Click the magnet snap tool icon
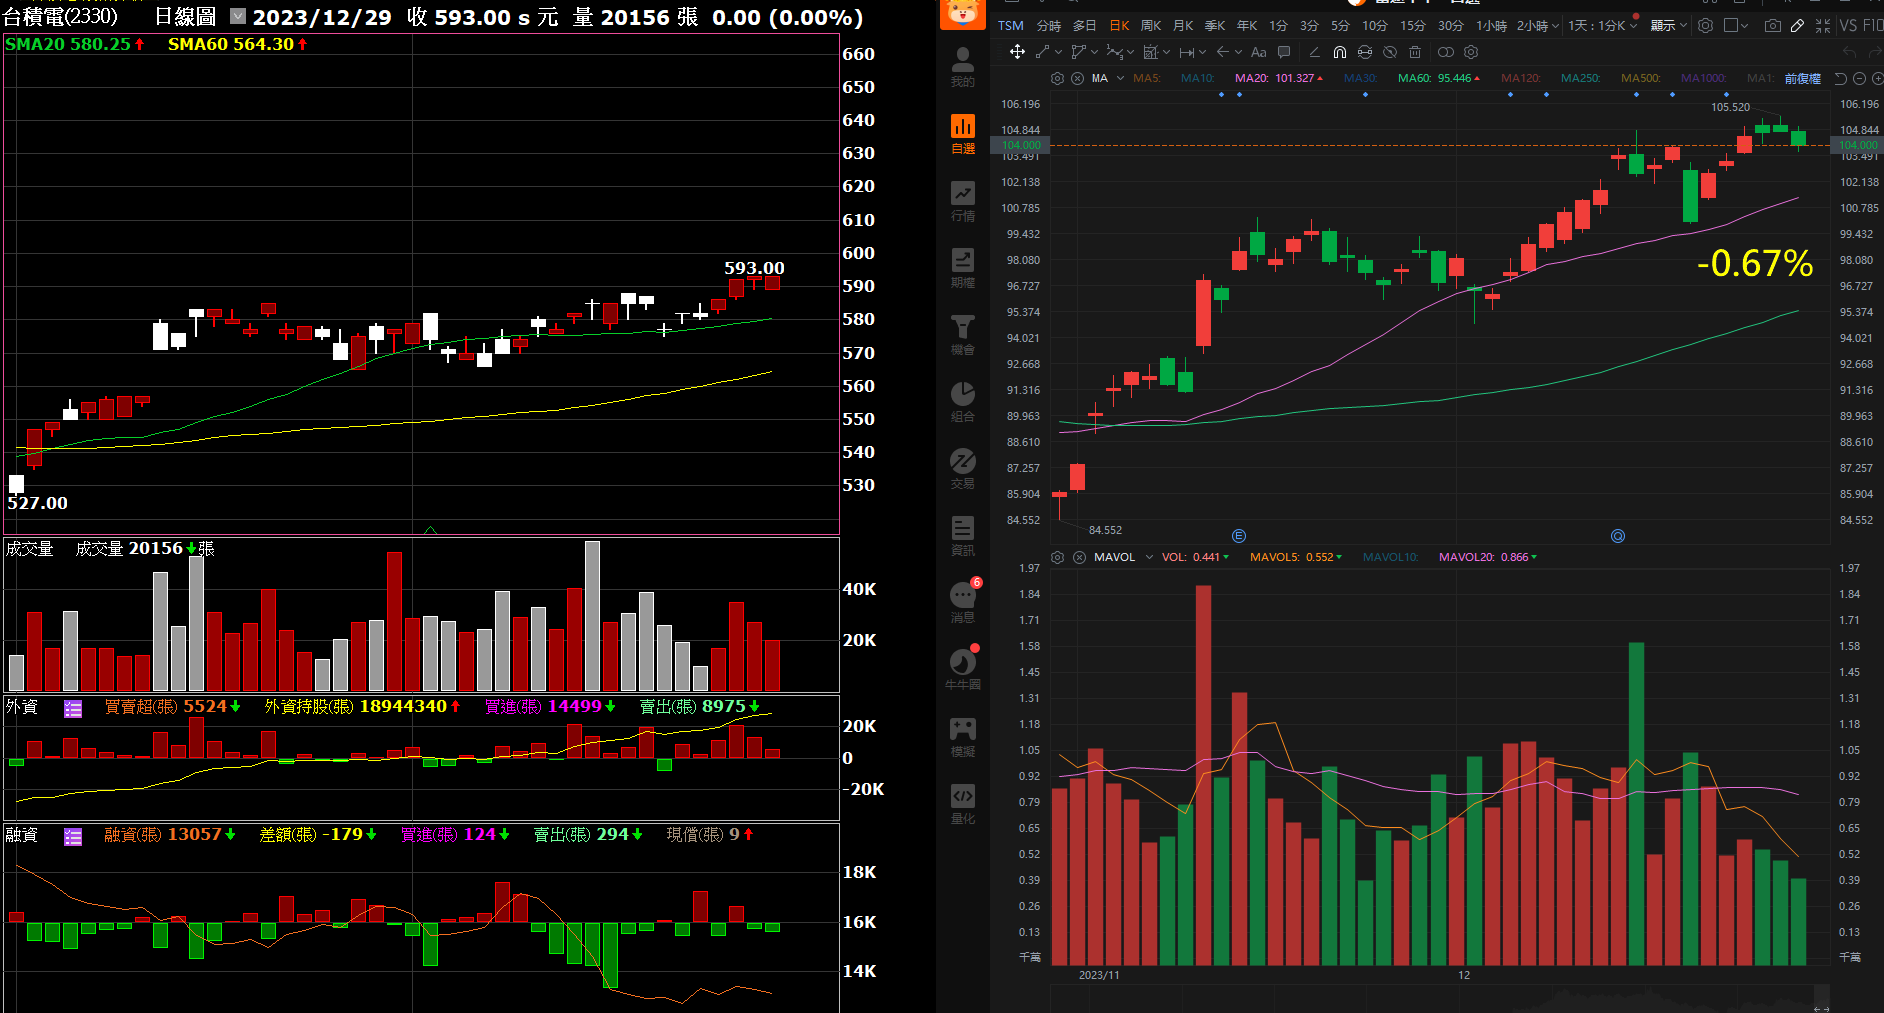Viewport: 1884px width, 1013px height. [x=1340, y=52]
